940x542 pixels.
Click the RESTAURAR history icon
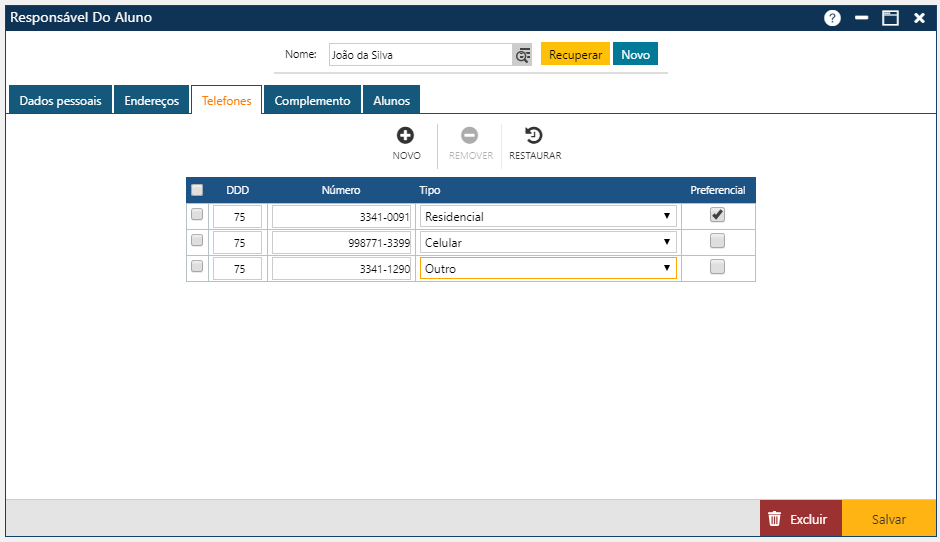[x=534, y=136]
